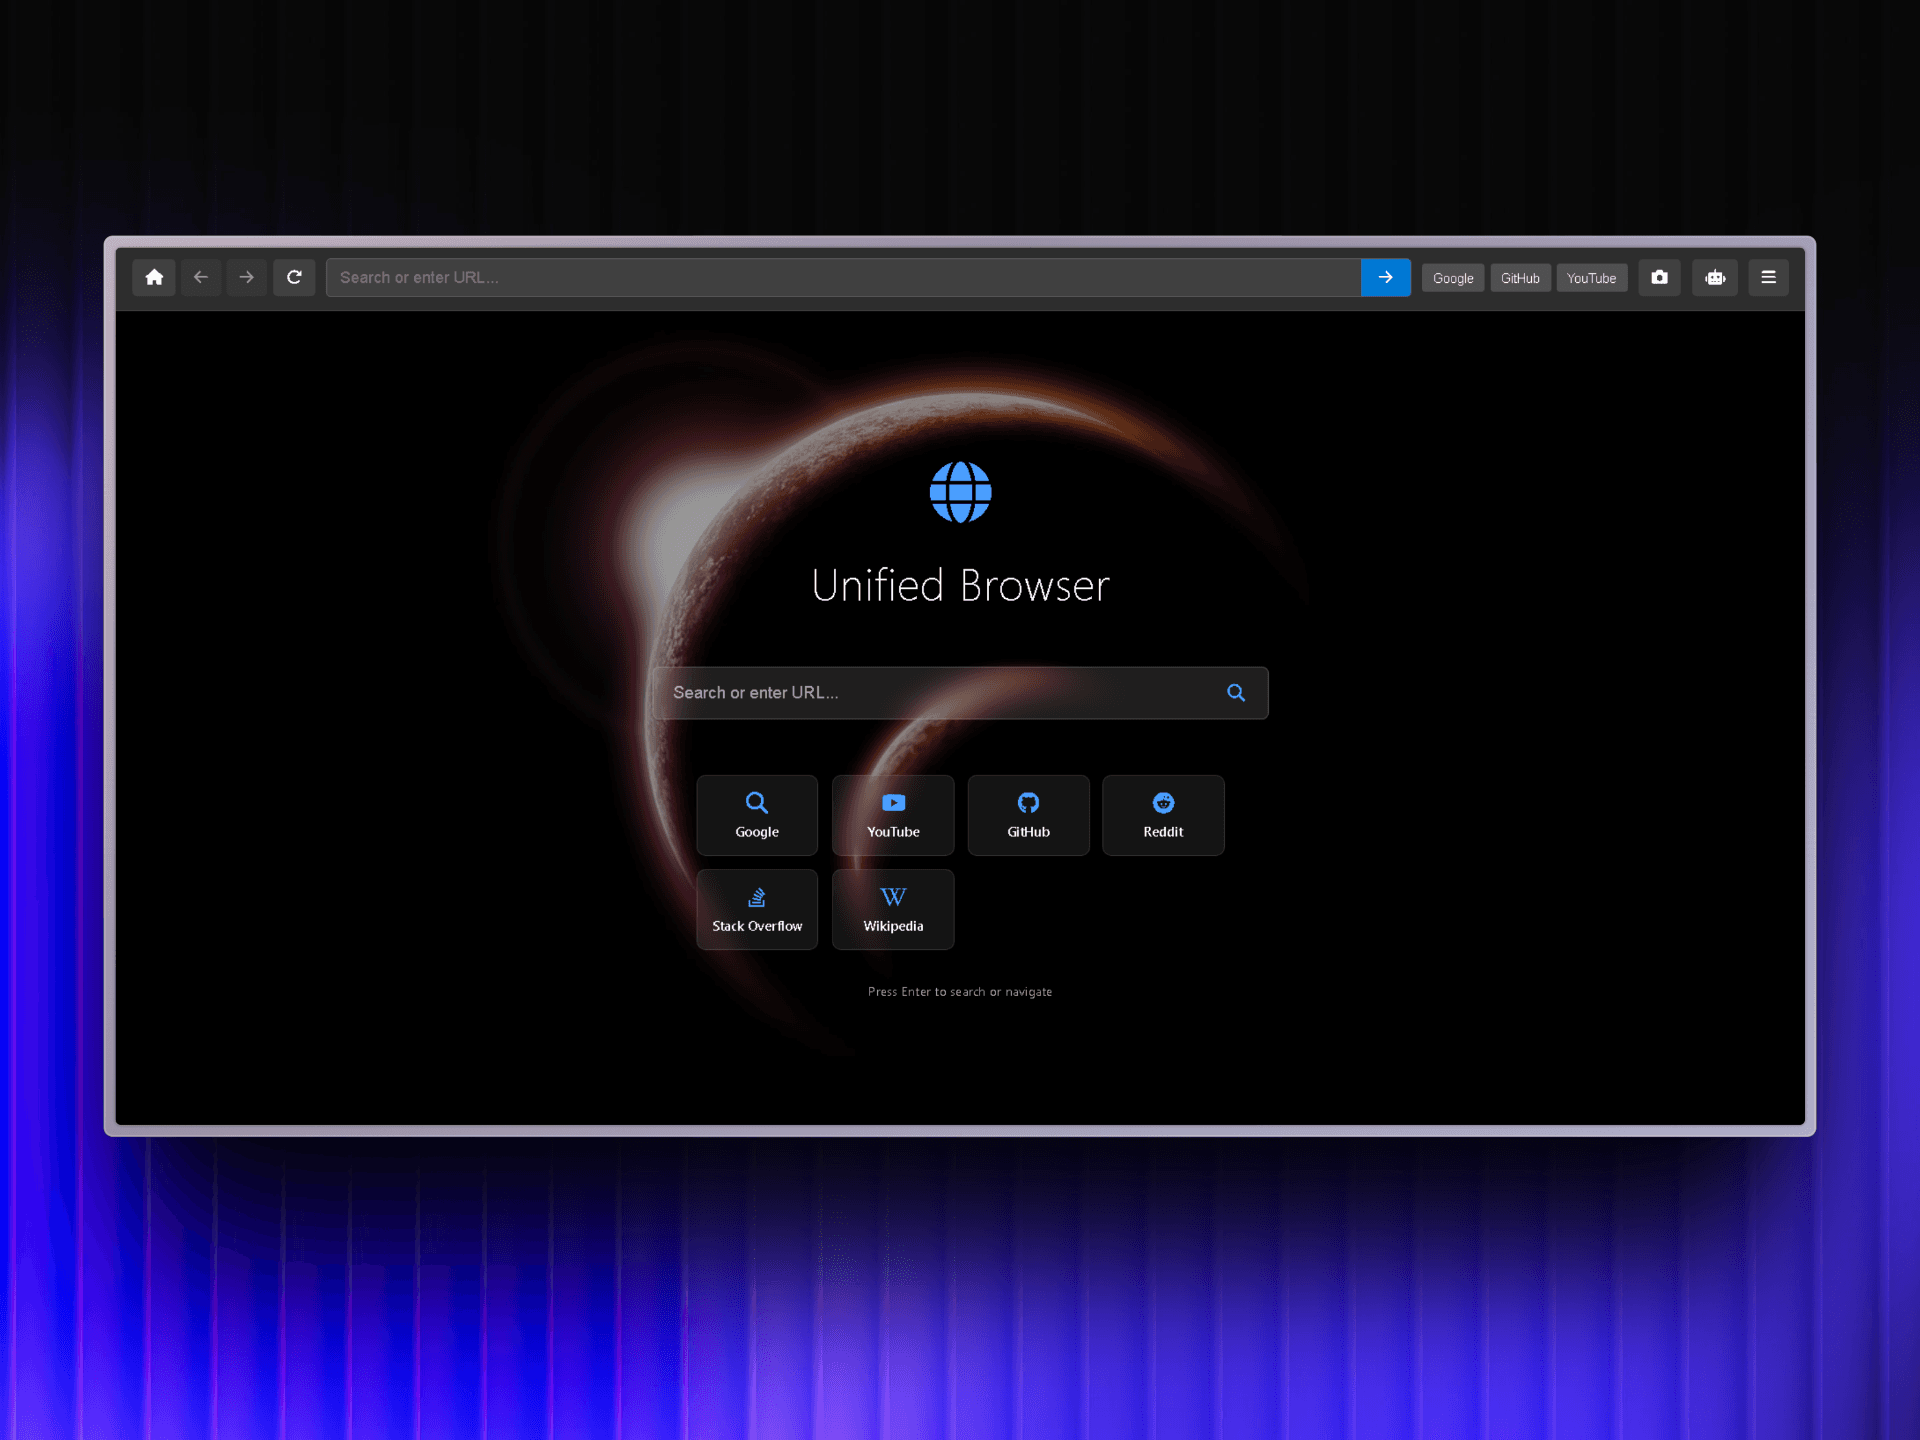Image resolution: width=1920 pixels, height=1440 pixels.
Task: Open the GitHub shortcut tile
Action: point(1028,815)
